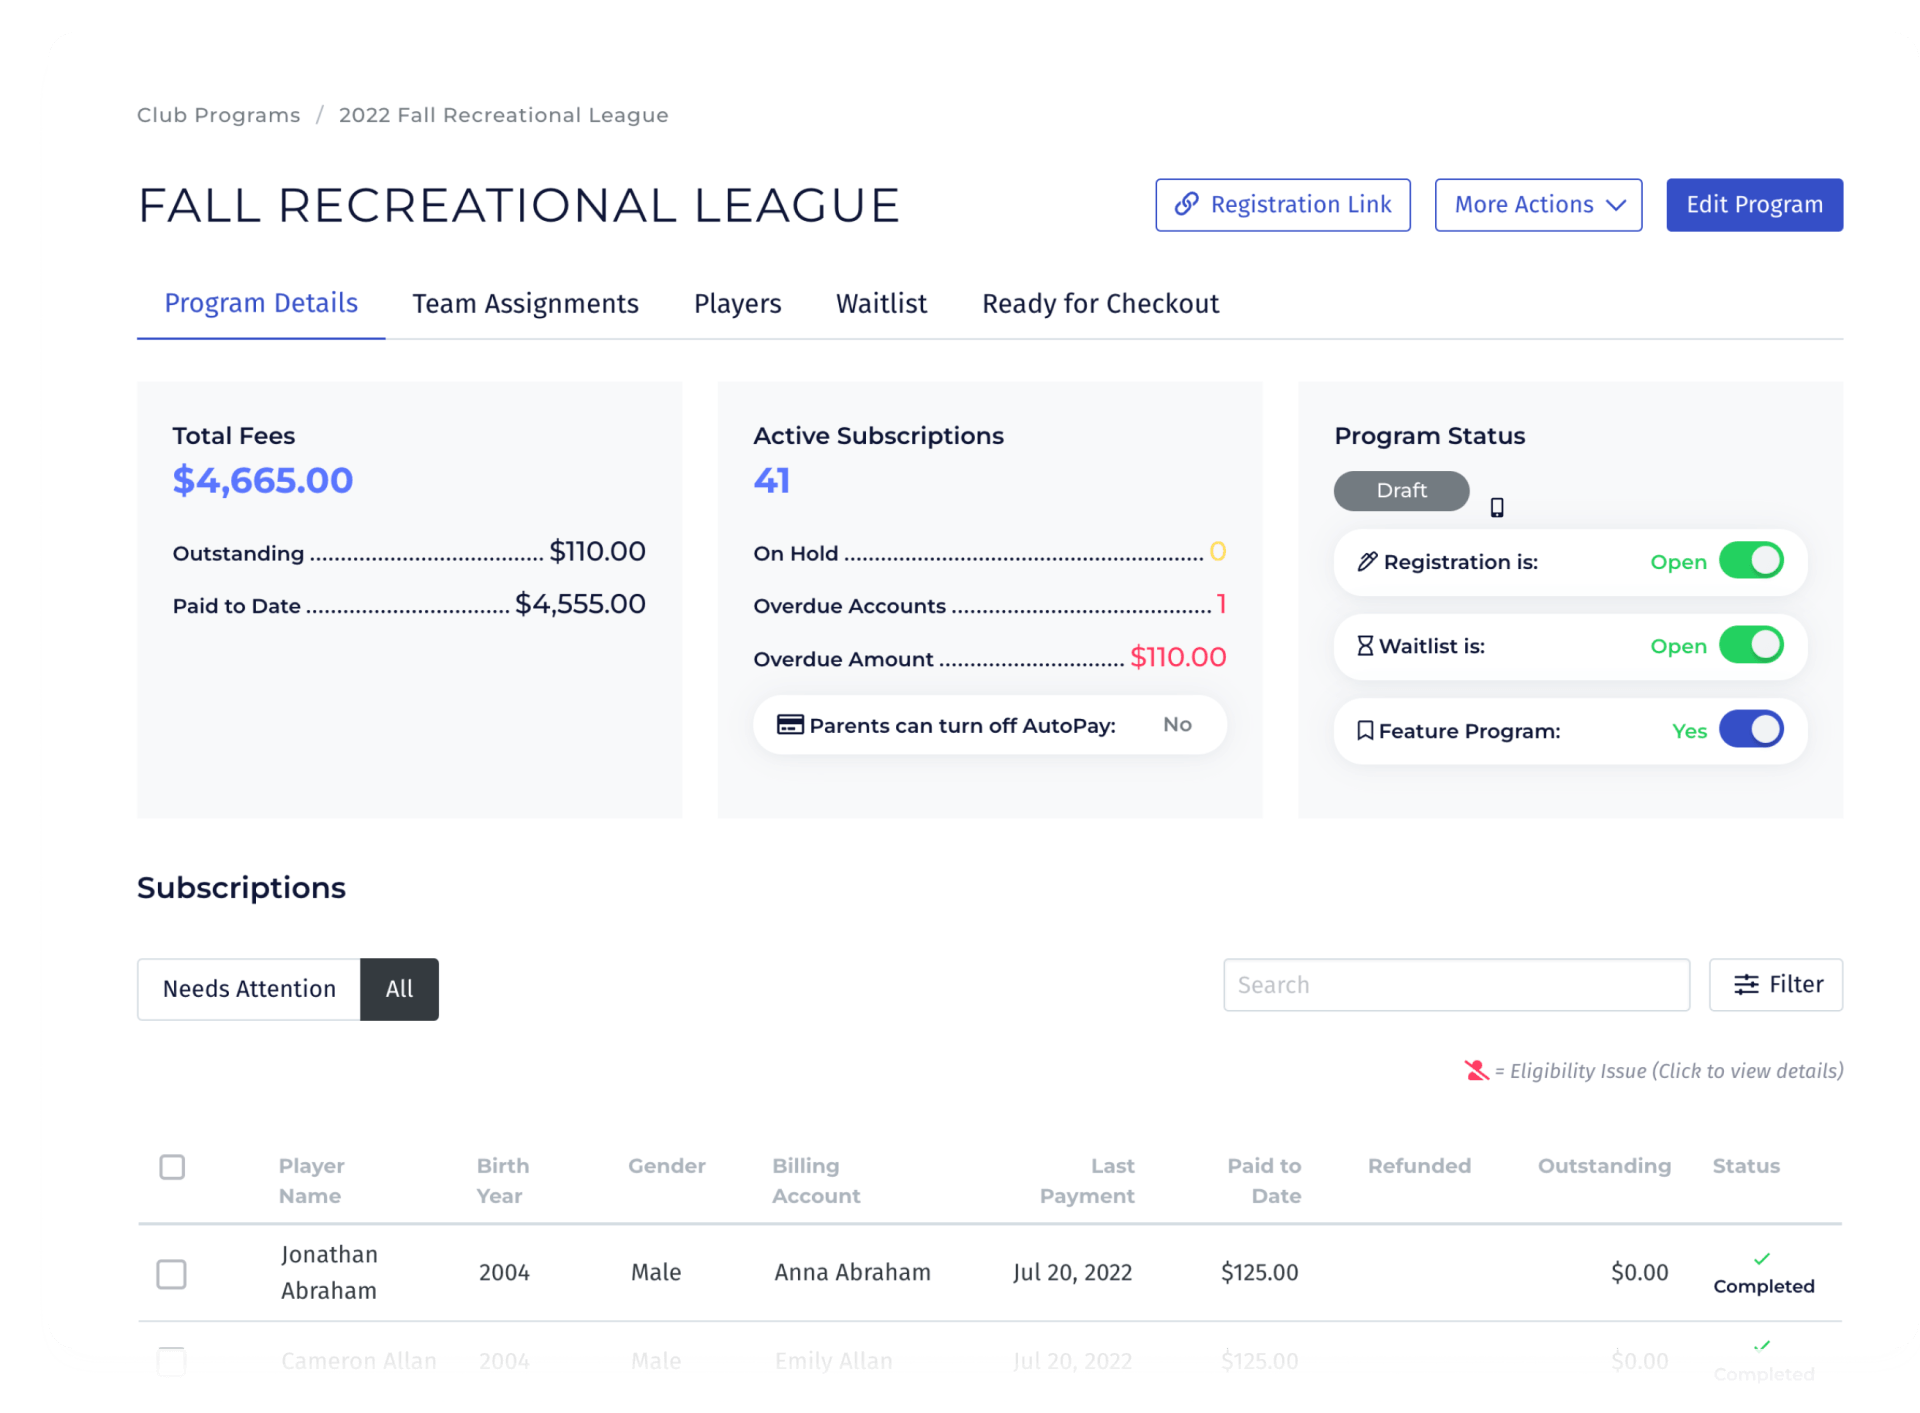Click the green check above Completed for Jonathan

pyautogui.click(x=1762, y=1258)
